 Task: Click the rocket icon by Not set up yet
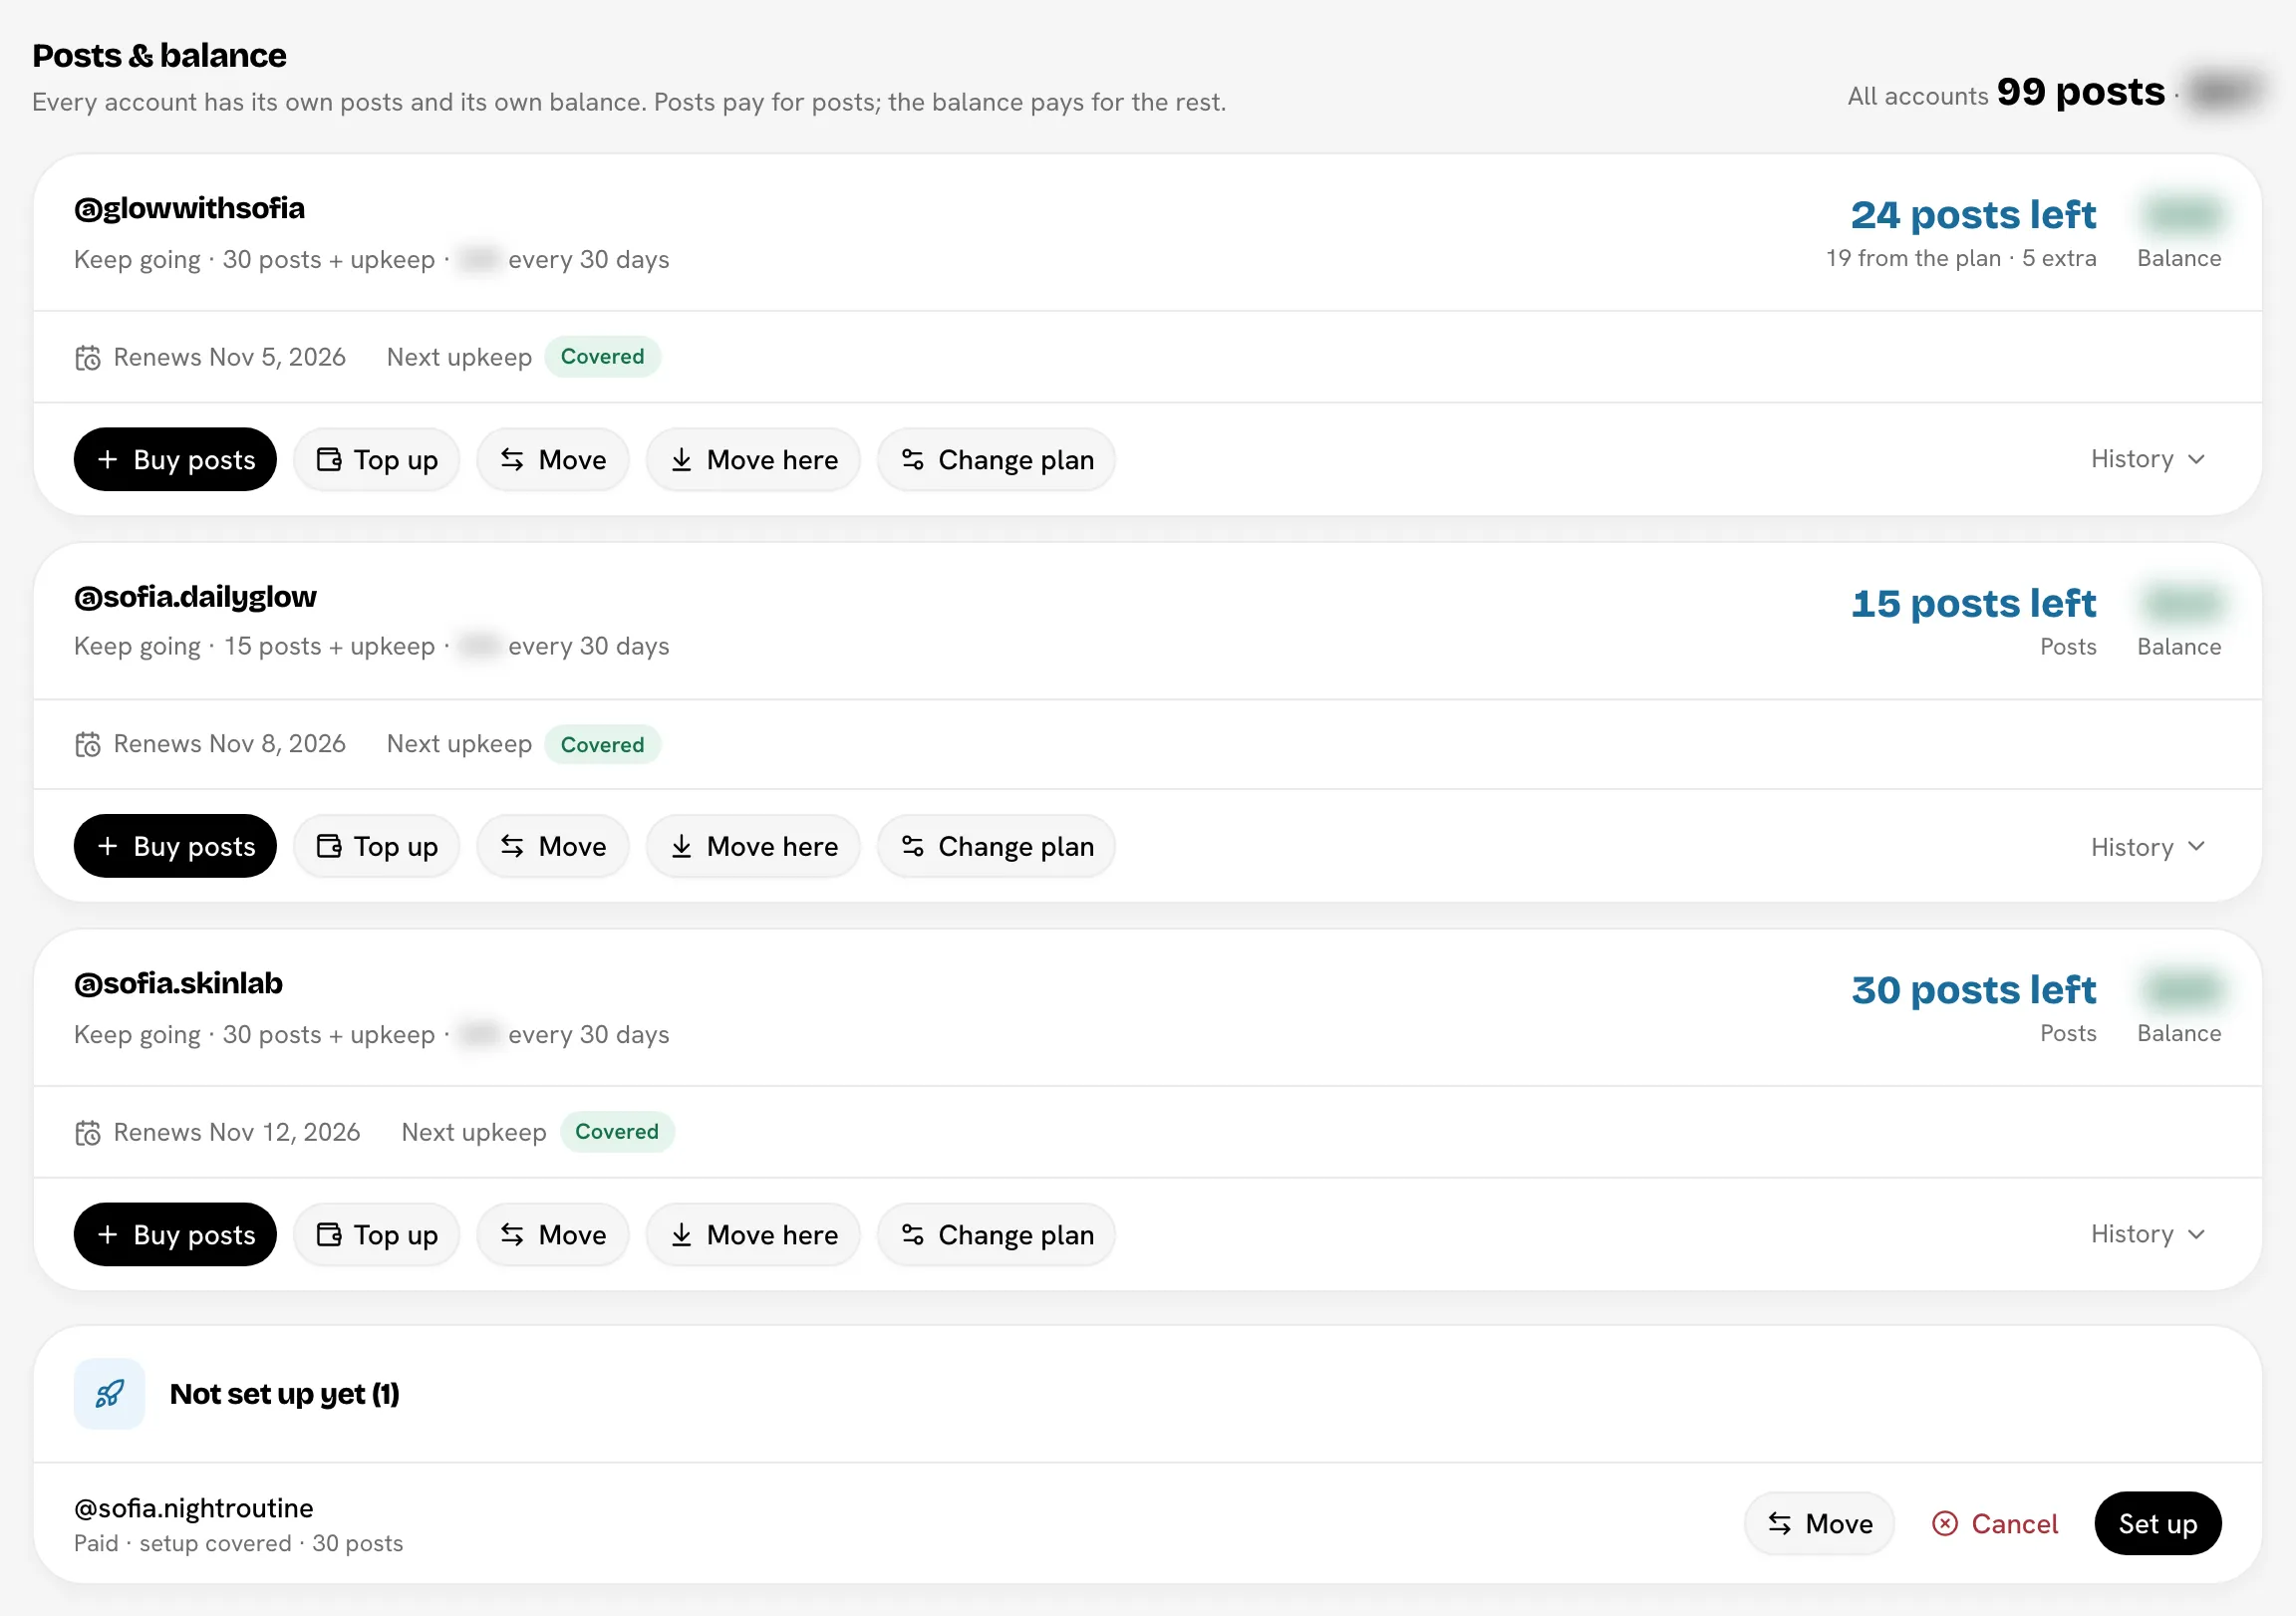click(109, 1393)
